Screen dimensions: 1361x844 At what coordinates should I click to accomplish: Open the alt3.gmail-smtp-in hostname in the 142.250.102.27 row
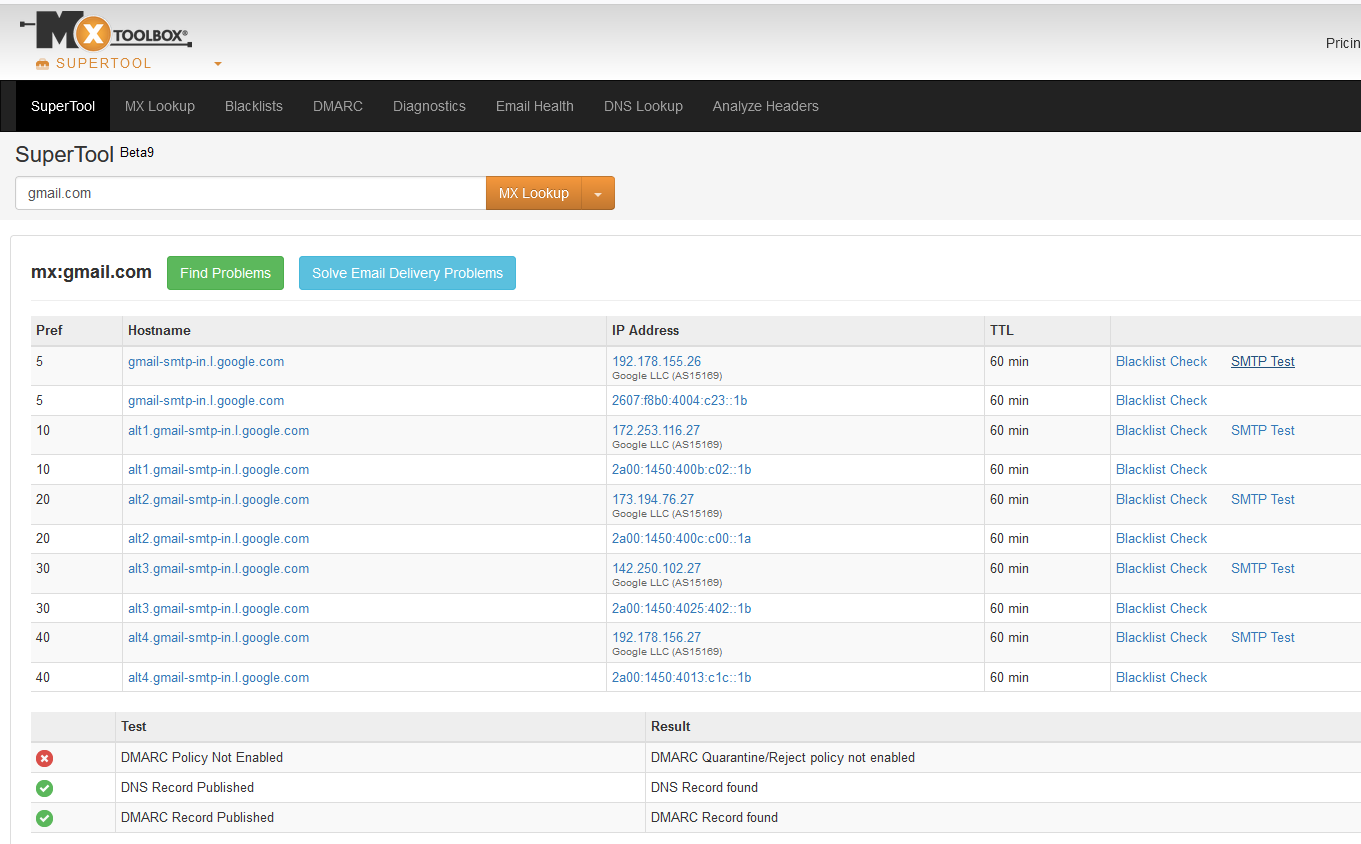[218, 569]
